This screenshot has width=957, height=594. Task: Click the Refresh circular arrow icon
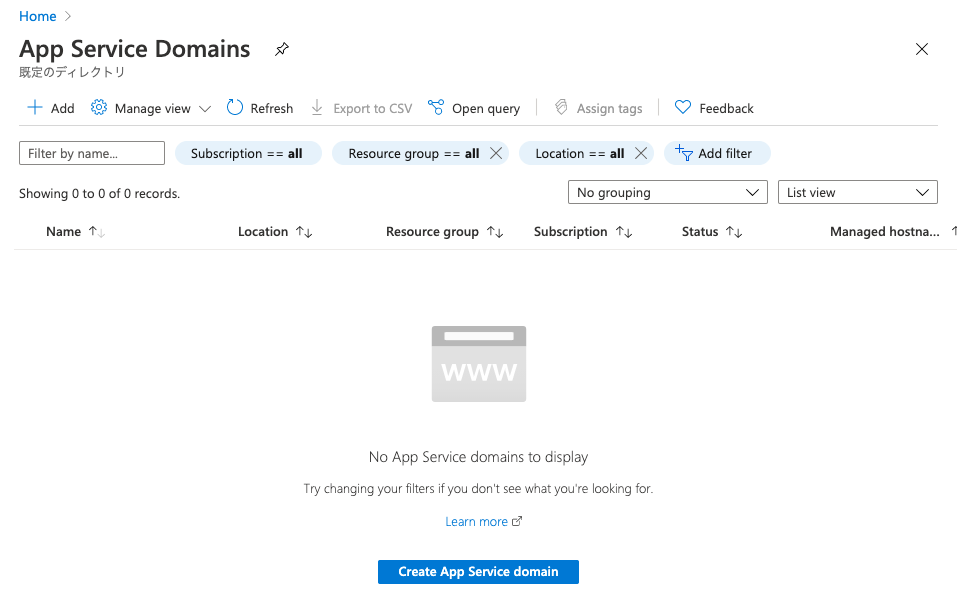coord(235,107)
